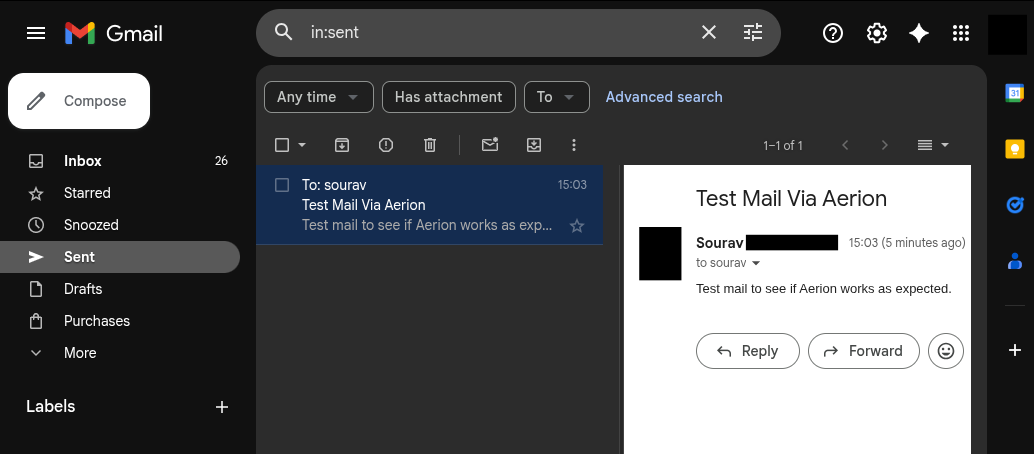Expand the More item in sidebar

[80, 353]
